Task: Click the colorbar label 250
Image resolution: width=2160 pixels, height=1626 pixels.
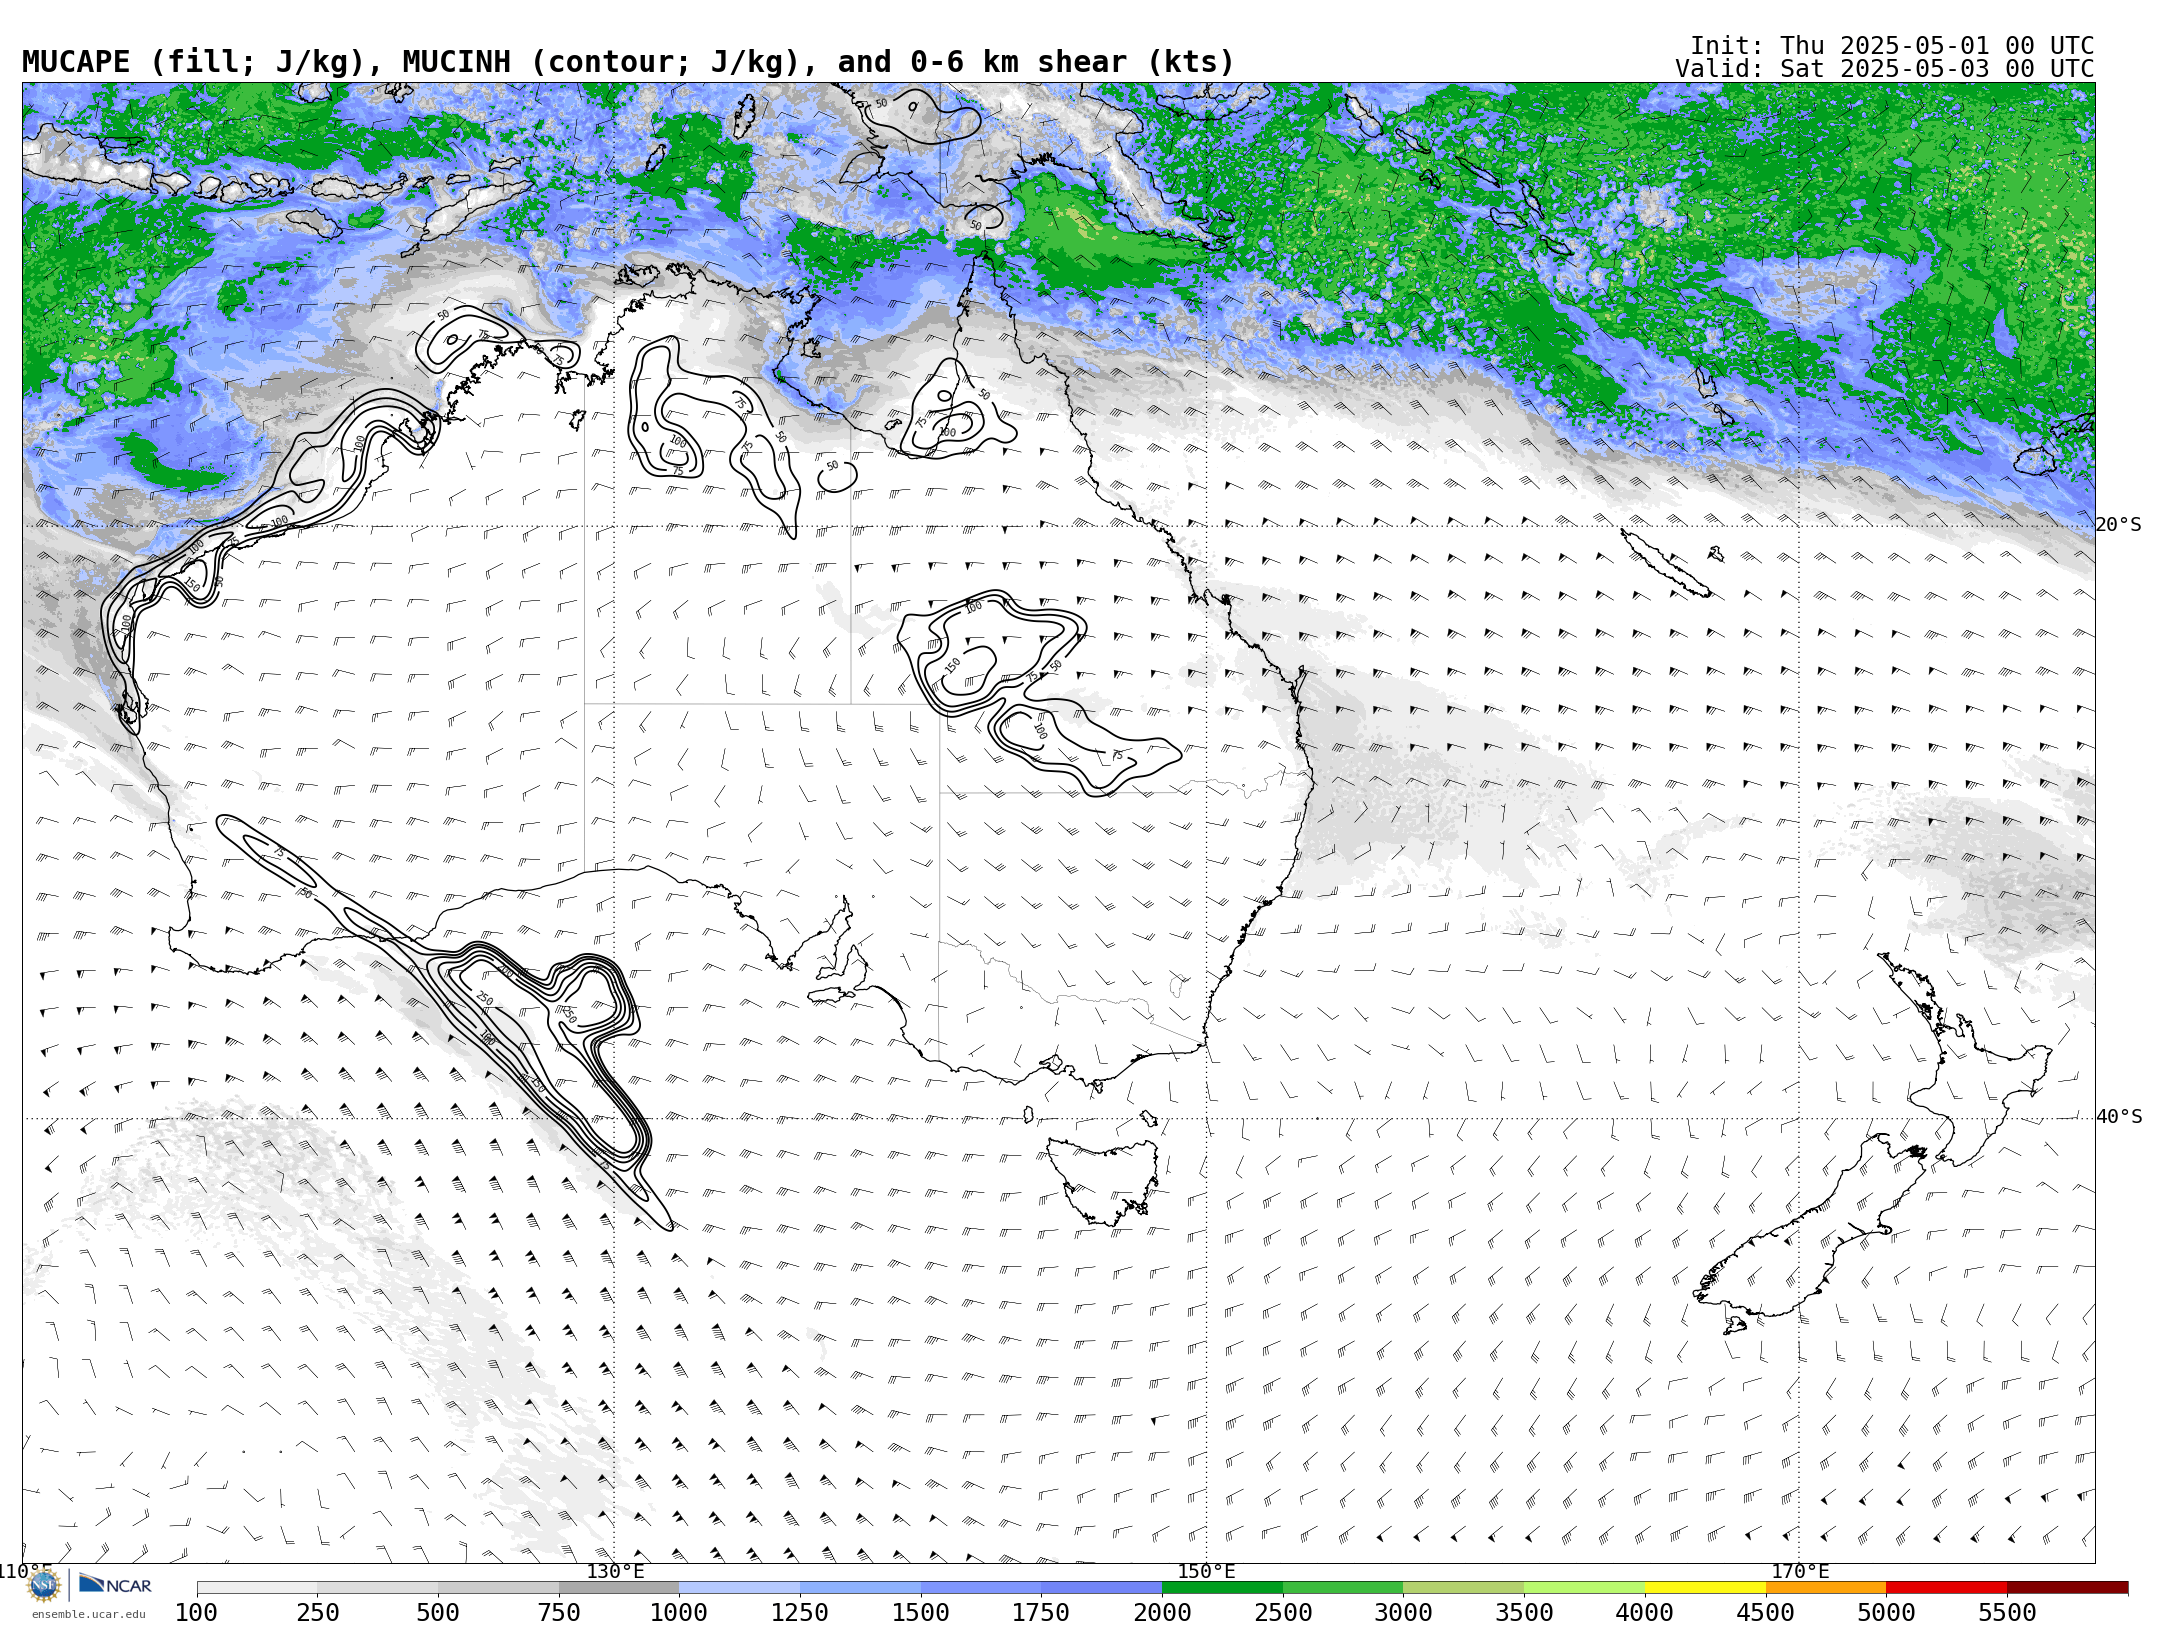Action: point(318,1613)
